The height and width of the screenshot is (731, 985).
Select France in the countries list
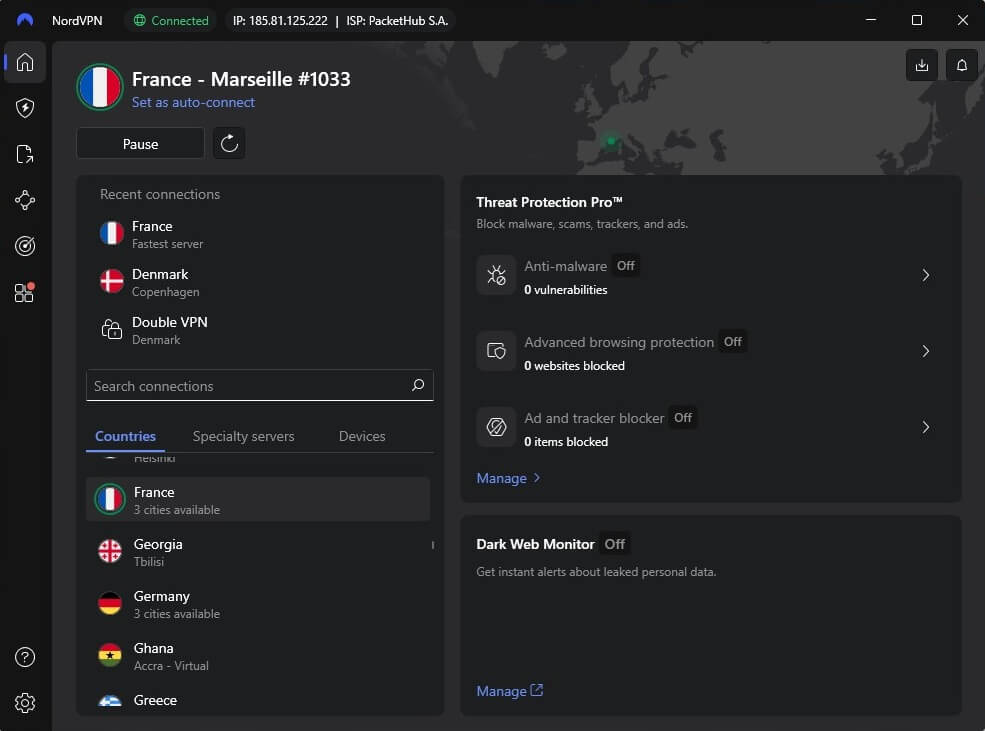[x=258, y=500]
